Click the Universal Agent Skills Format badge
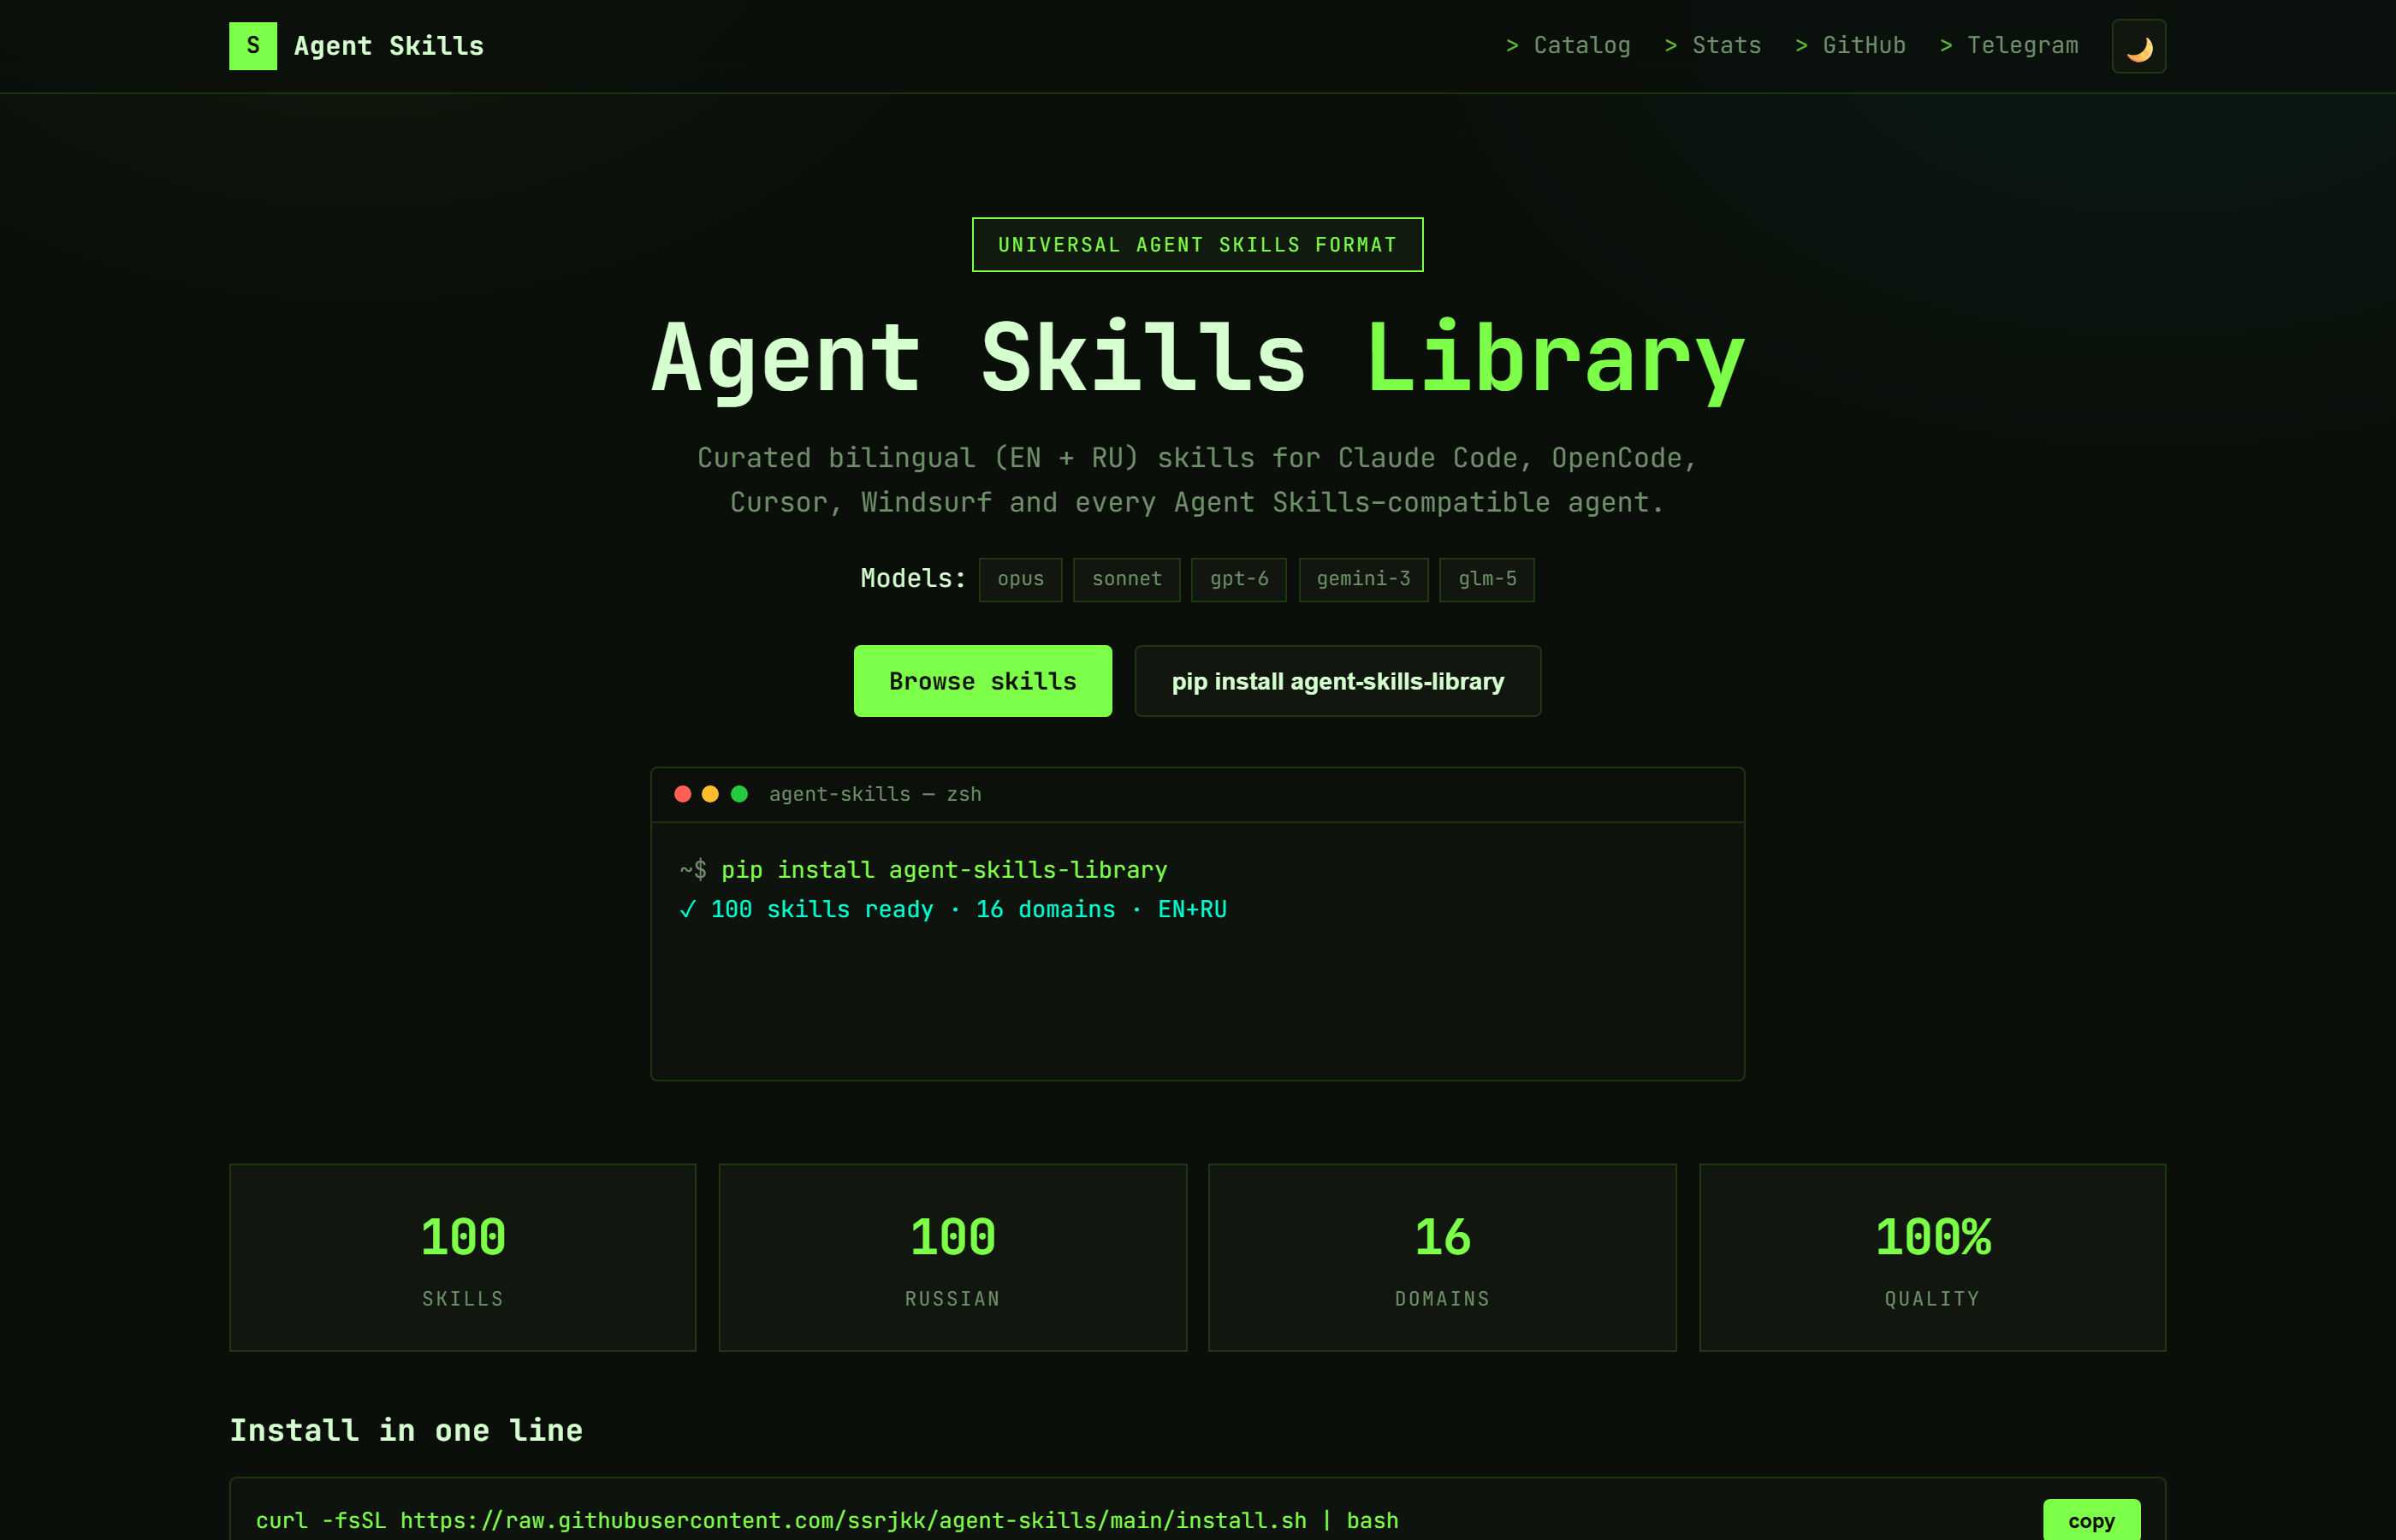 [1197, 245]
